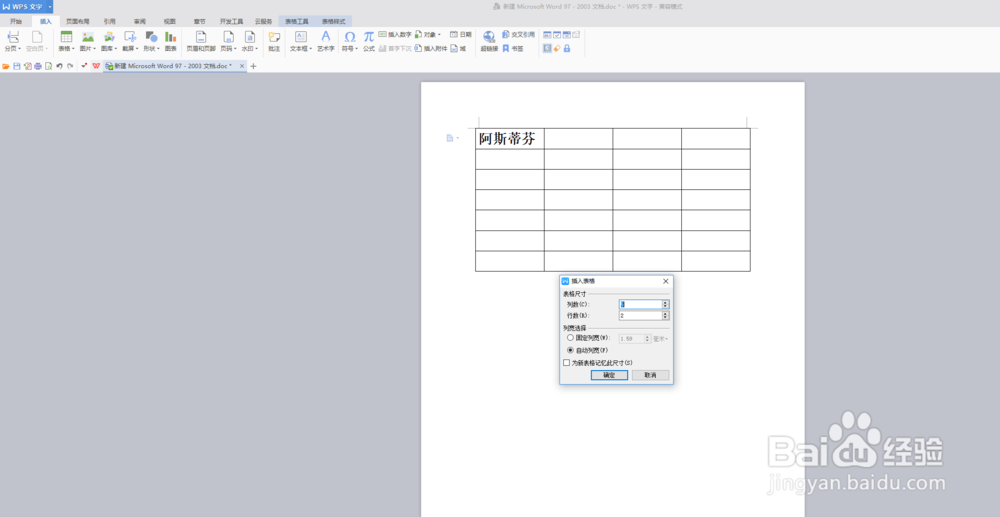Expand the 表格 dropdown arrow
This screenshot has width=1000, height=517.
[x=74, y=48]
